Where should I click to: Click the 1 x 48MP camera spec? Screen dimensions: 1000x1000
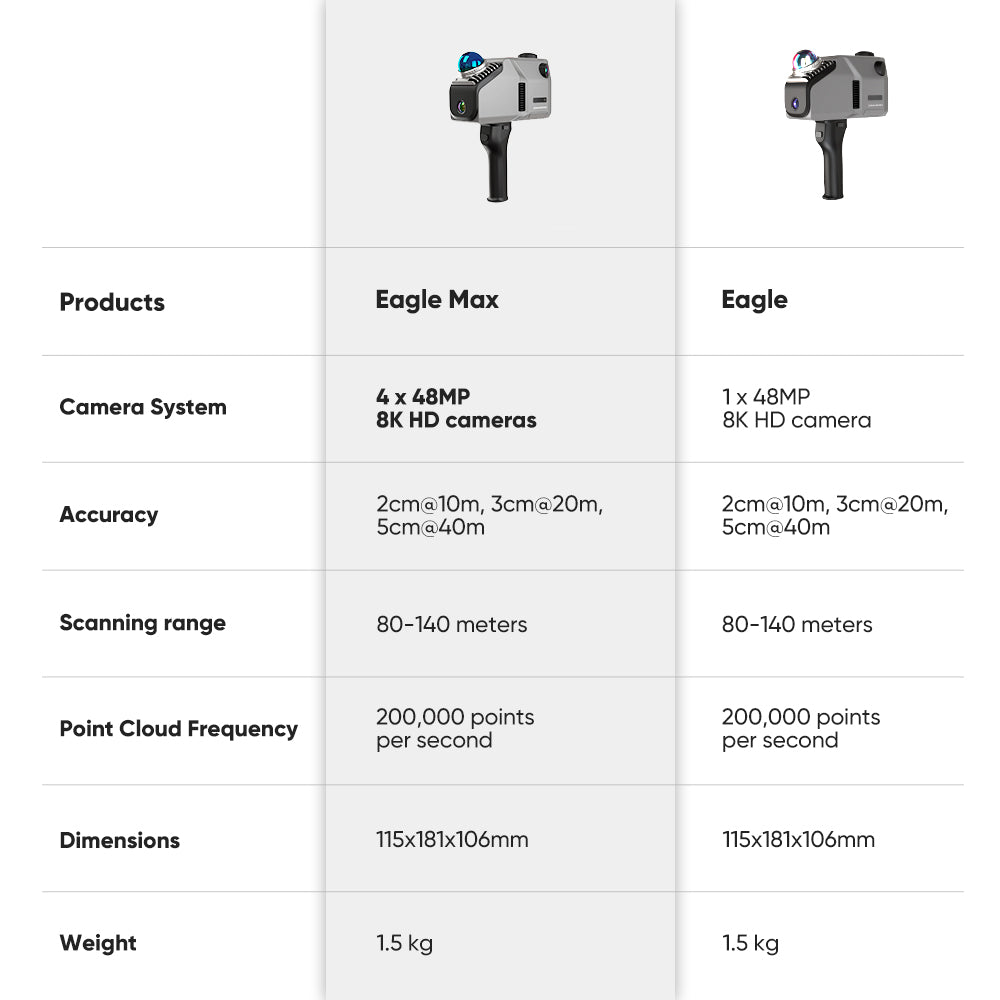796,408
